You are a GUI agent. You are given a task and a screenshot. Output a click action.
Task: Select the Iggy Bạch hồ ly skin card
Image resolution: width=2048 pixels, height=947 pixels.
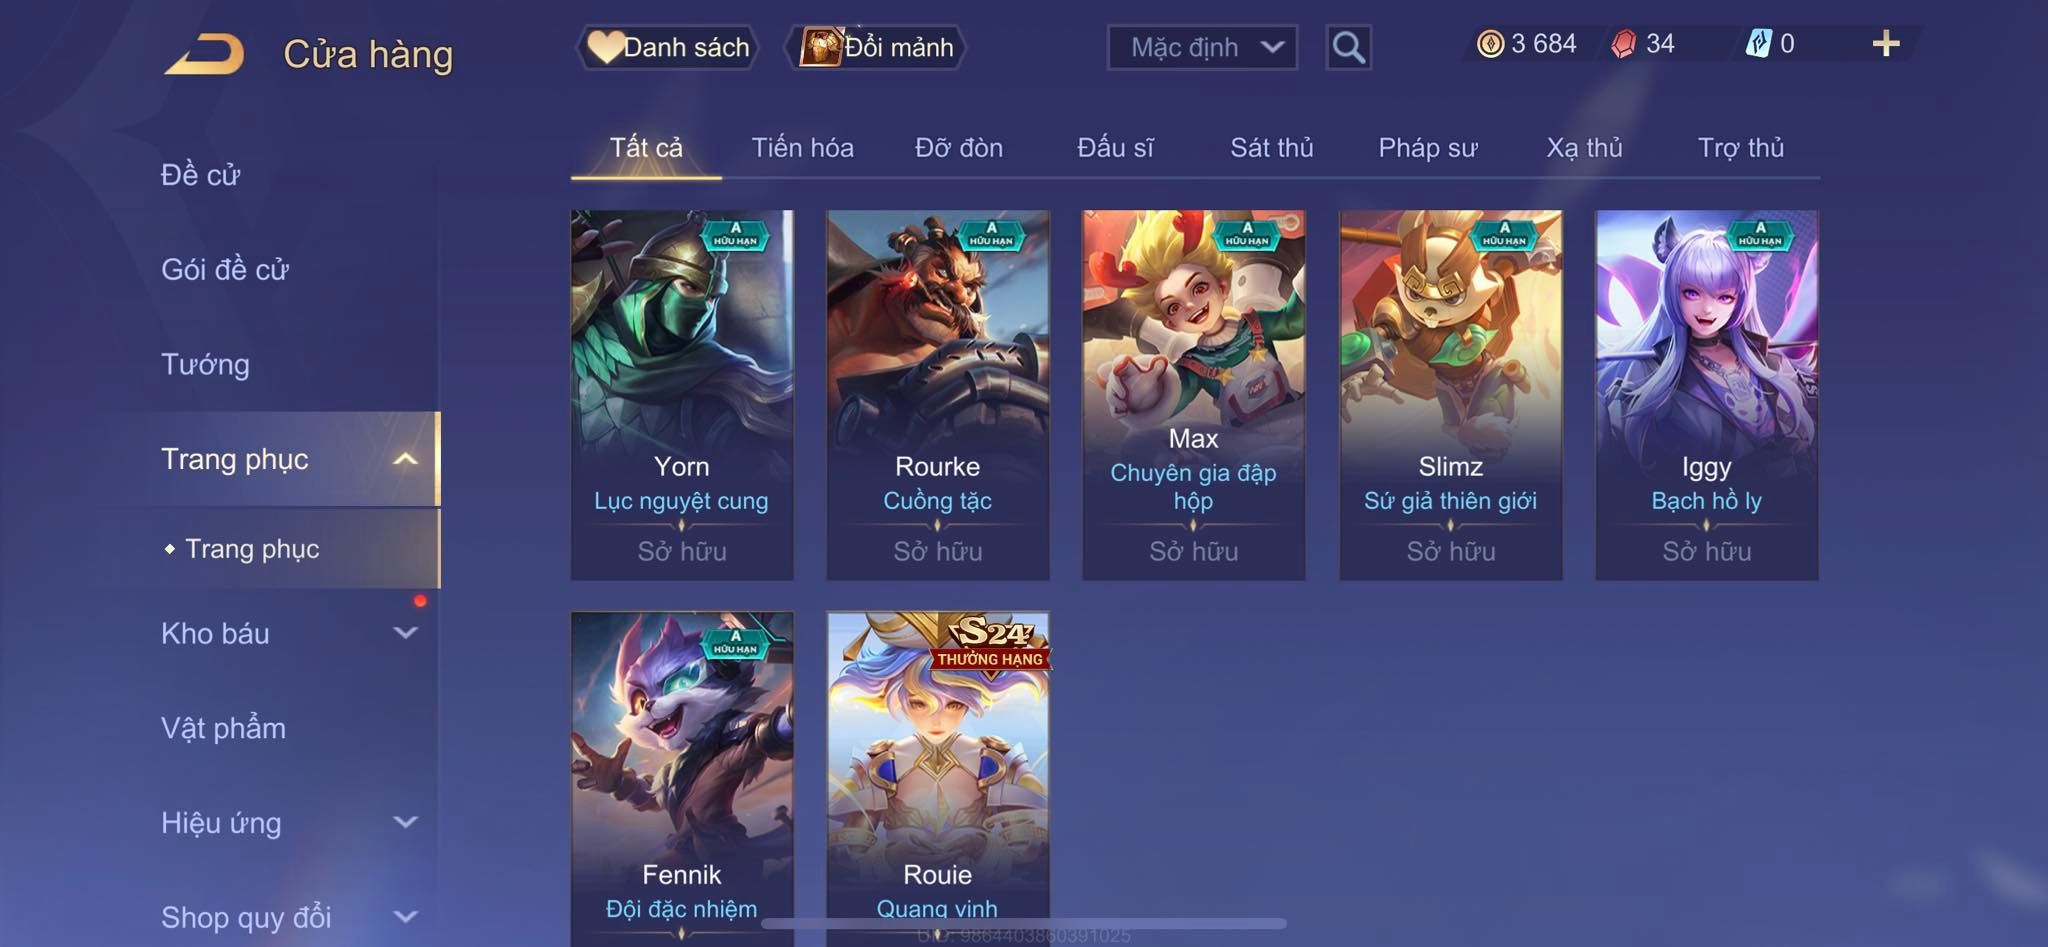coord(1706,395)
